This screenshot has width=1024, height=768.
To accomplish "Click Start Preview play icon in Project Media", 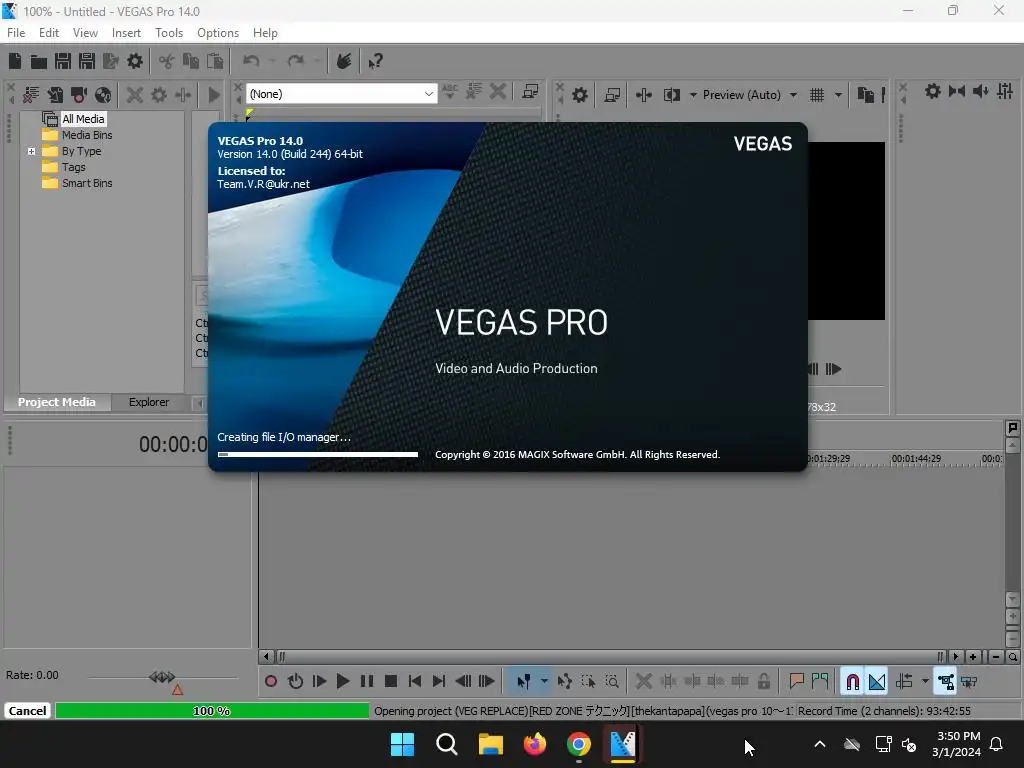I will (214, 95).
